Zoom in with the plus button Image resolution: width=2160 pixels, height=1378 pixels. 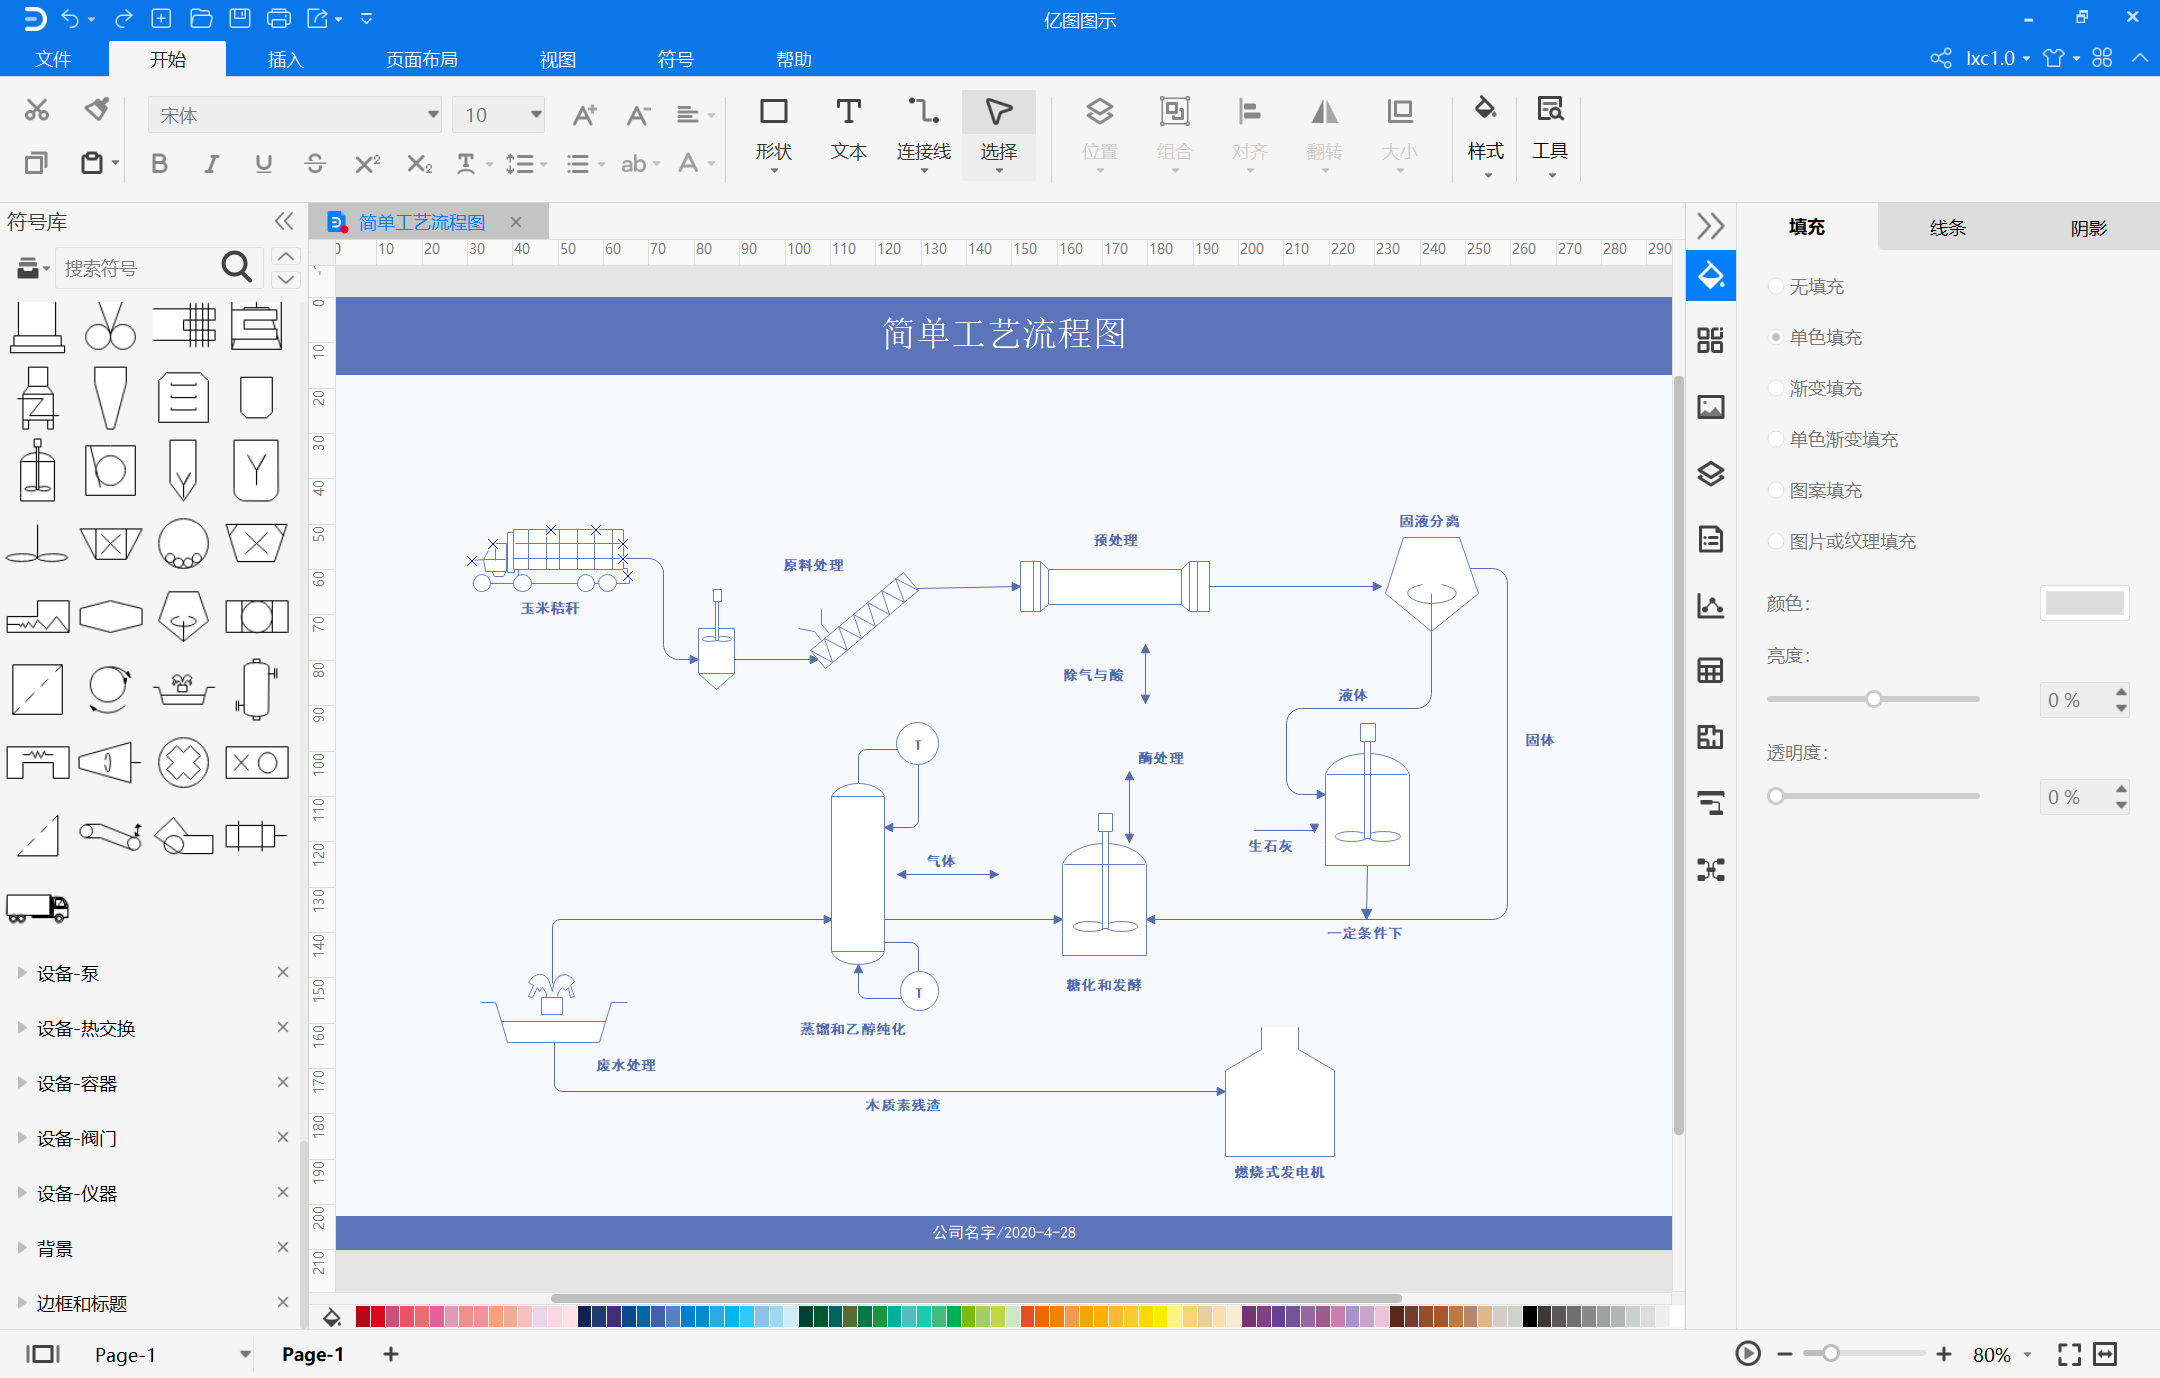pyautogui.click(x=1943, y=1354)
